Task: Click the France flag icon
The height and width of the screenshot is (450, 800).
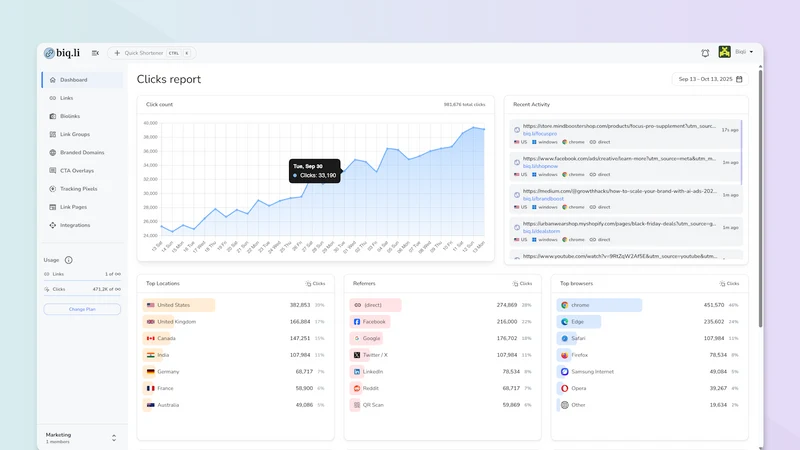Action: pos(151,388)
